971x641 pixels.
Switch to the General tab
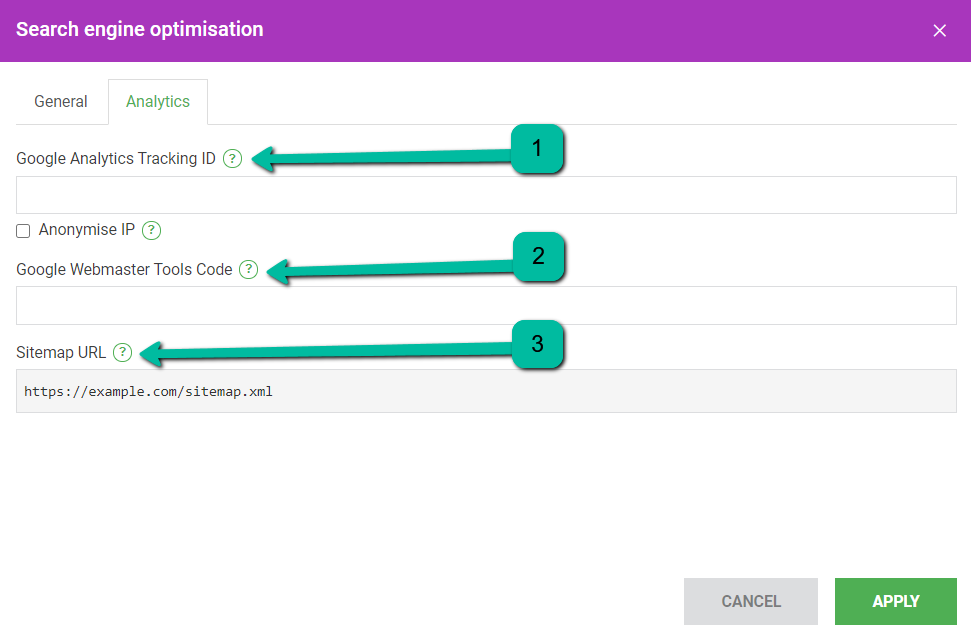click(61, 102)
